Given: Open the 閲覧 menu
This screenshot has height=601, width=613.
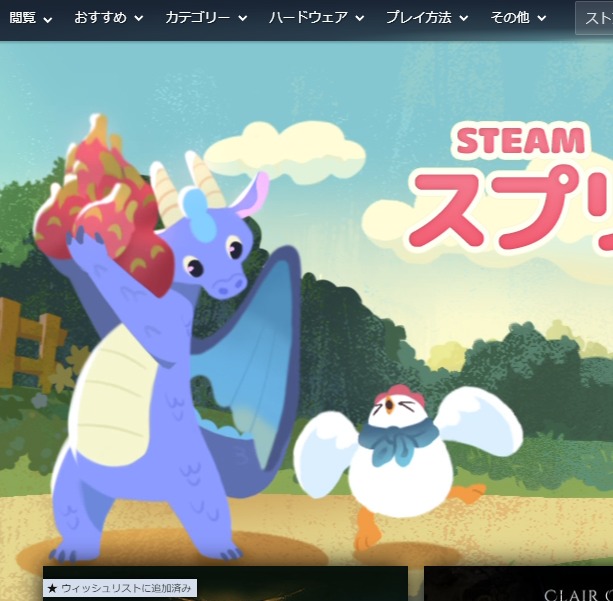Looking at the screenshot, I should pos(30,18).
